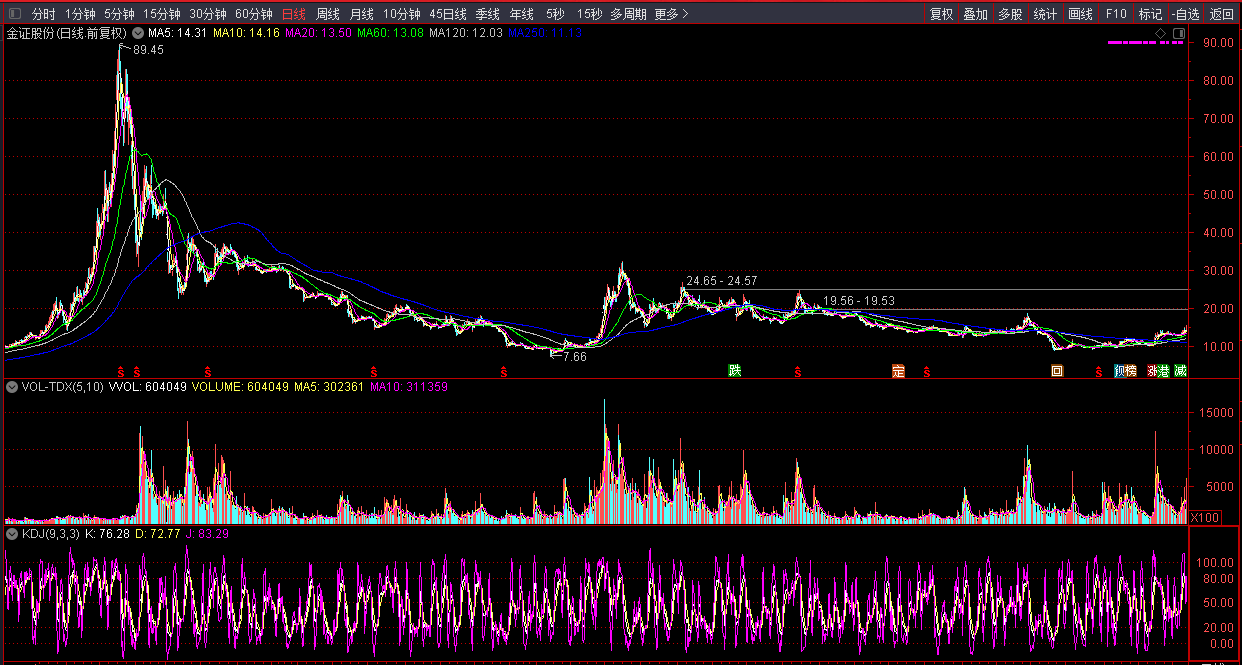Expand the 更多 periods menu

pos(671,15)
